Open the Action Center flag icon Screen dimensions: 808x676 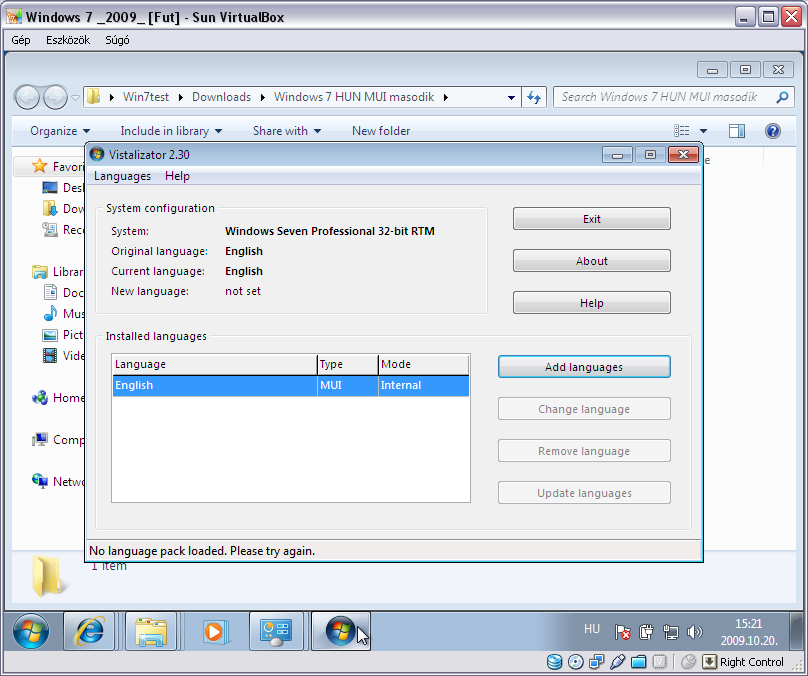pos(622,632)
